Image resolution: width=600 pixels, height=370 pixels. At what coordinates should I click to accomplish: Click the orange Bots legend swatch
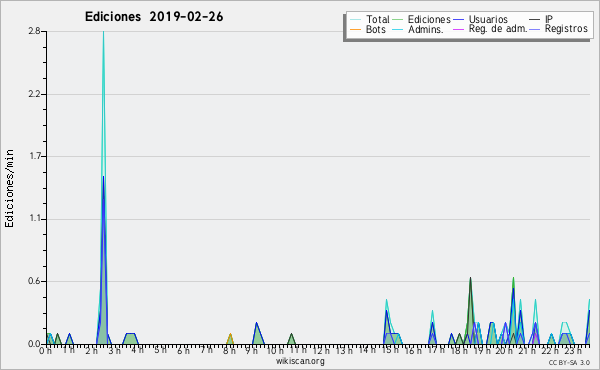pos(355,29)
